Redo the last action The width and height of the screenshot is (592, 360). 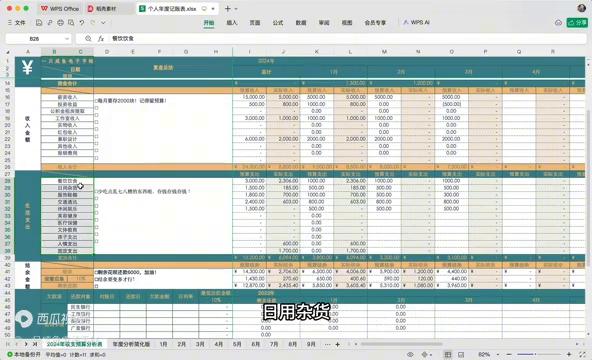[x=93, y=23]
